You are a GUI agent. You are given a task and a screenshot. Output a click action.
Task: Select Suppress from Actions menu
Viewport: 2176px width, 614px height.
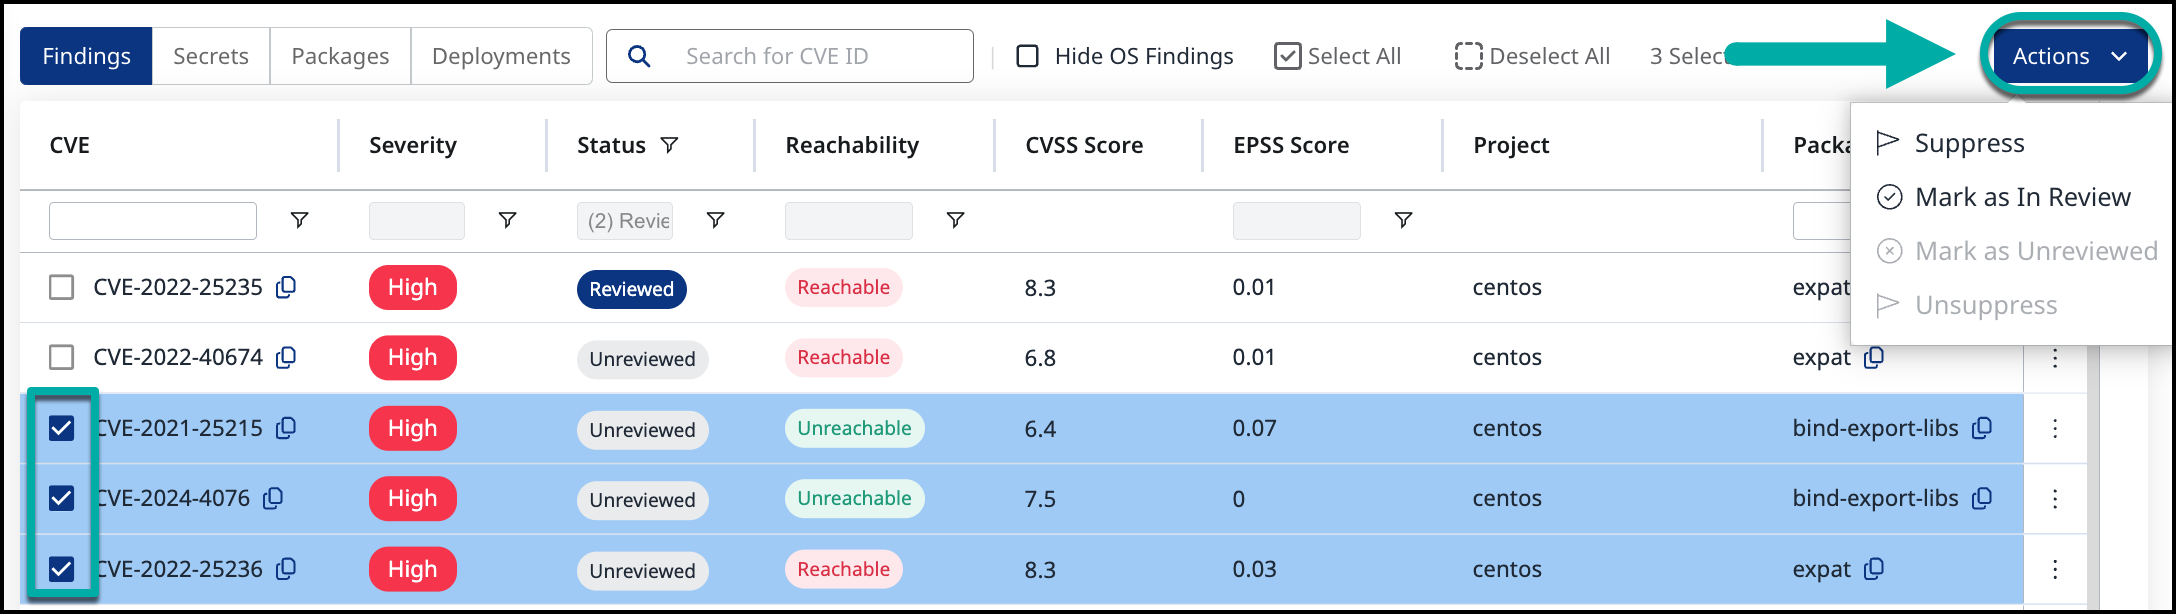pyautogui.click(x=1969, y=143)
